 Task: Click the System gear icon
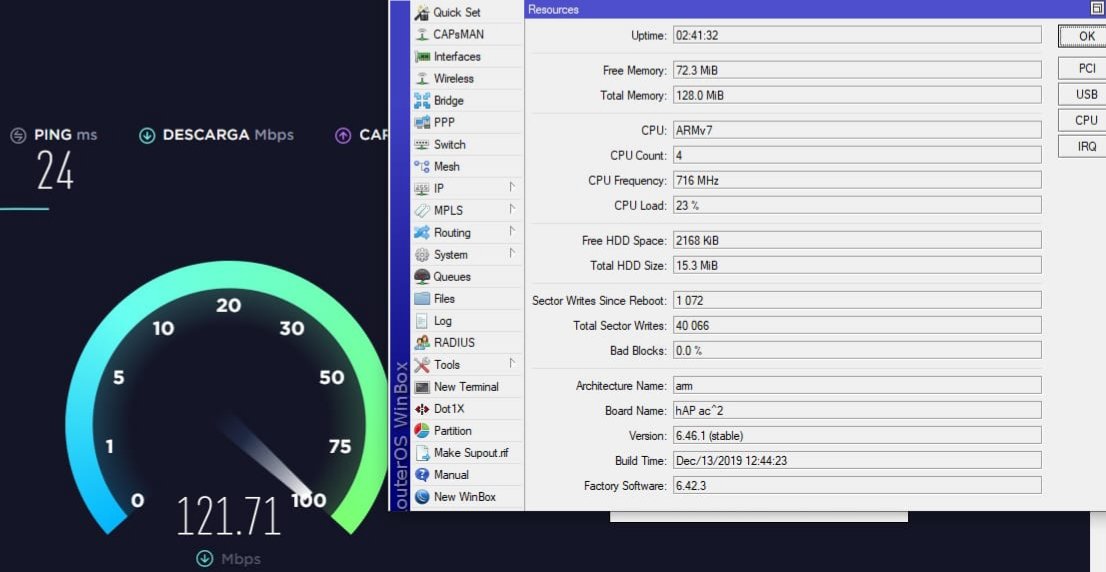pos(422,255)
